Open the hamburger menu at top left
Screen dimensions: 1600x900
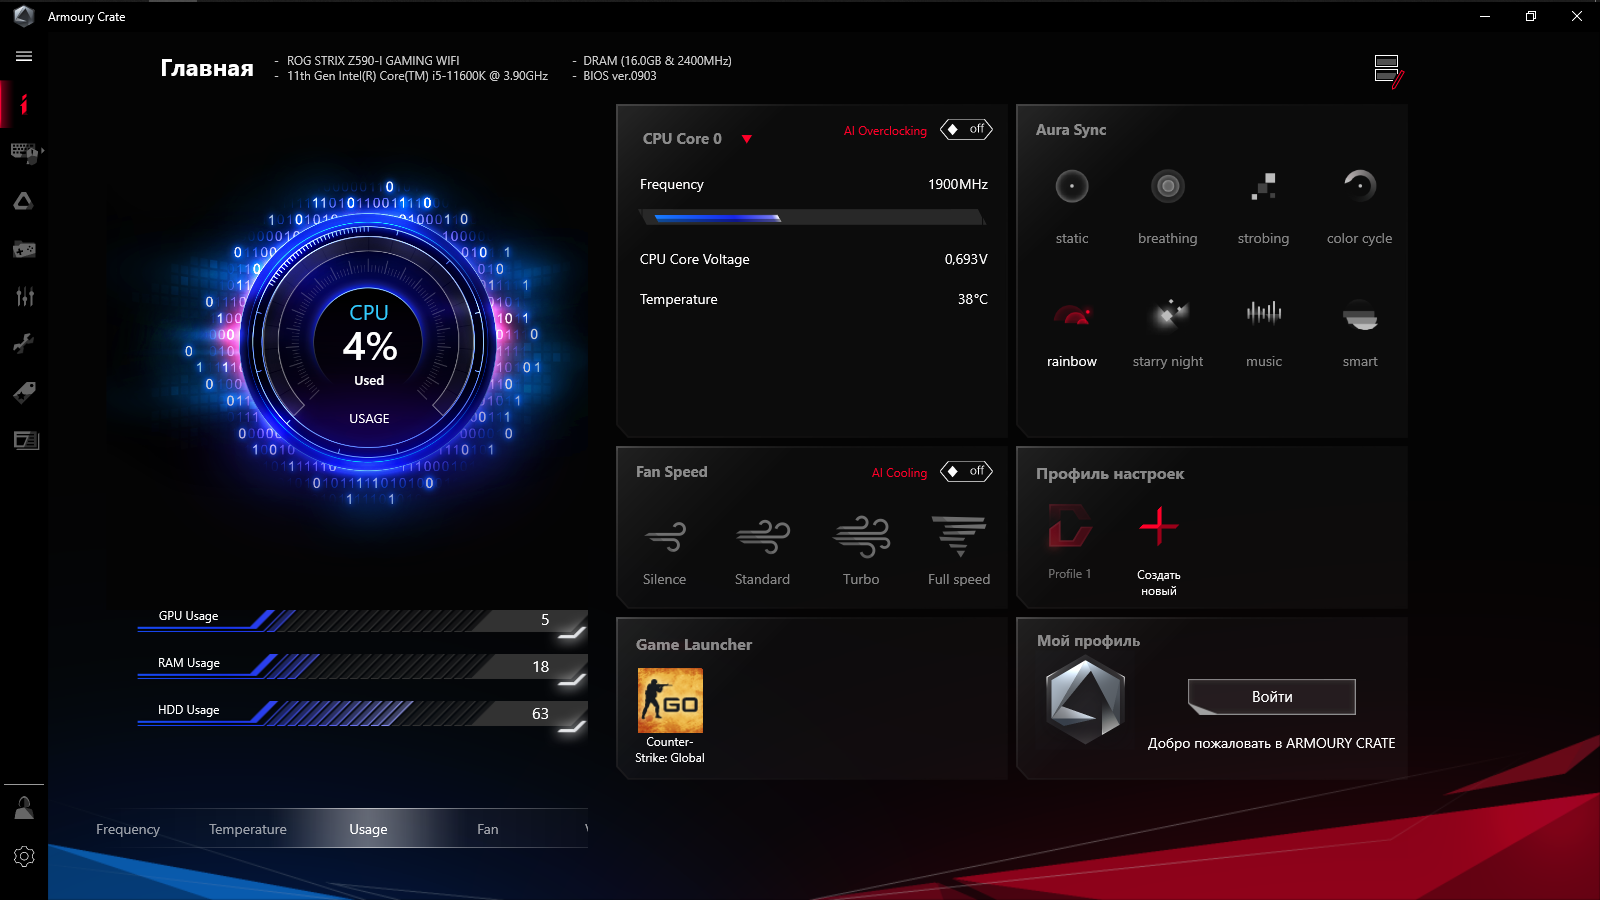point(23,56)
